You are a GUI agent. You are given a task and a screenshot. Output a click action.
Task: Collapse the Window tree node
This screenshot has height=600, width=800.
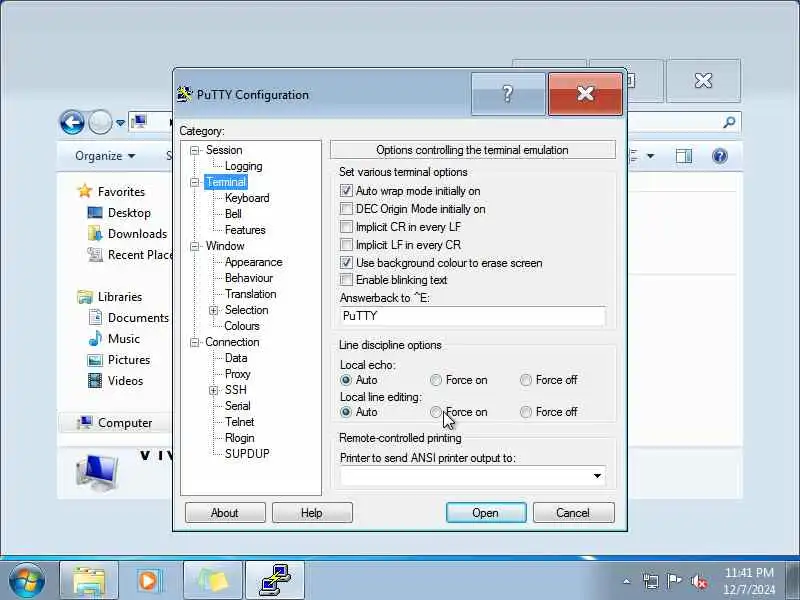point(194,246)
